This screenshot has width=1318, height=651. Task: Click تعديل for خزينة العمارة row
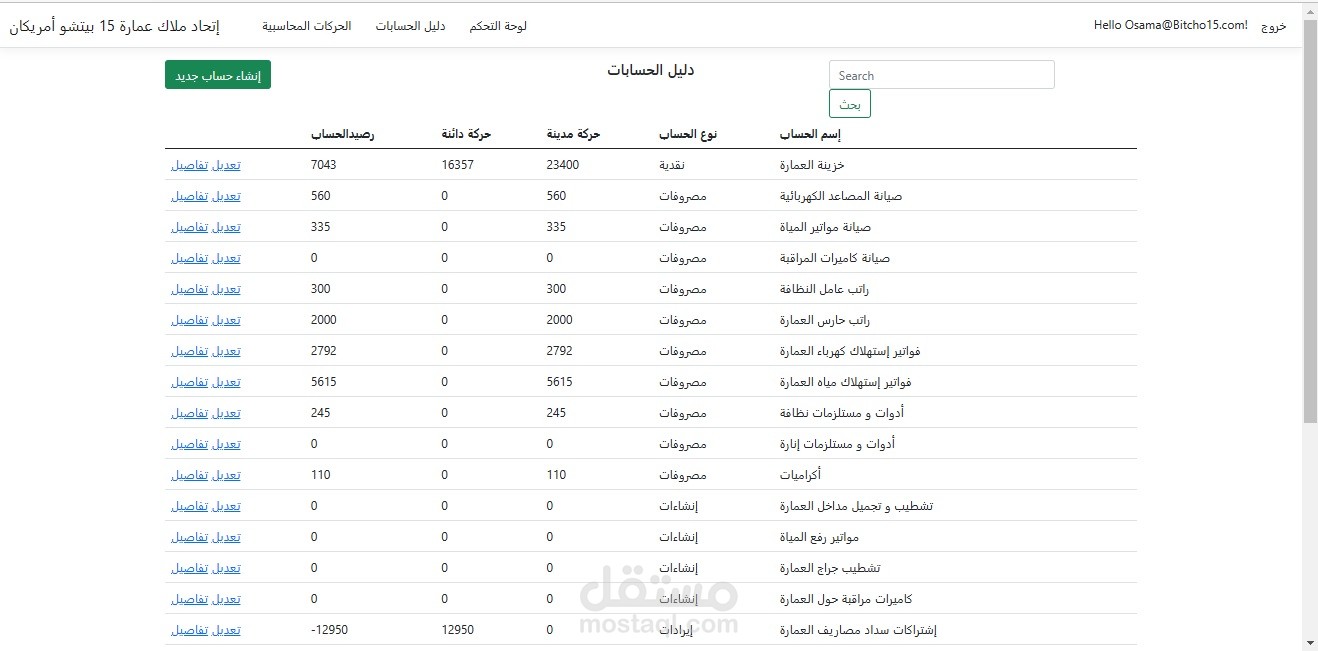click(226, 165)
